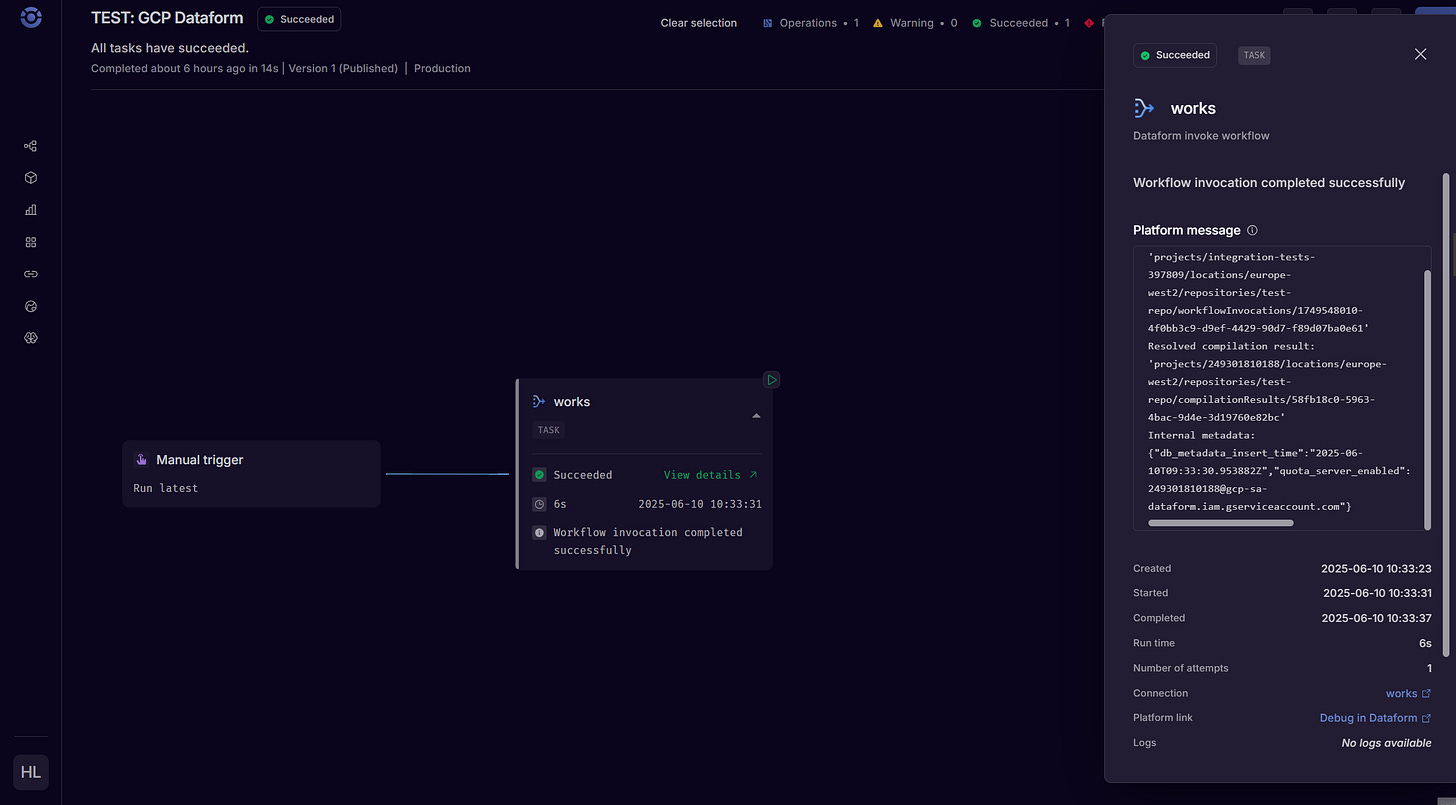This screenshot has height=805, width=1456.
Task: Click the Created value 2025-06-10 10:33:23
Action: pos(1376,568)
